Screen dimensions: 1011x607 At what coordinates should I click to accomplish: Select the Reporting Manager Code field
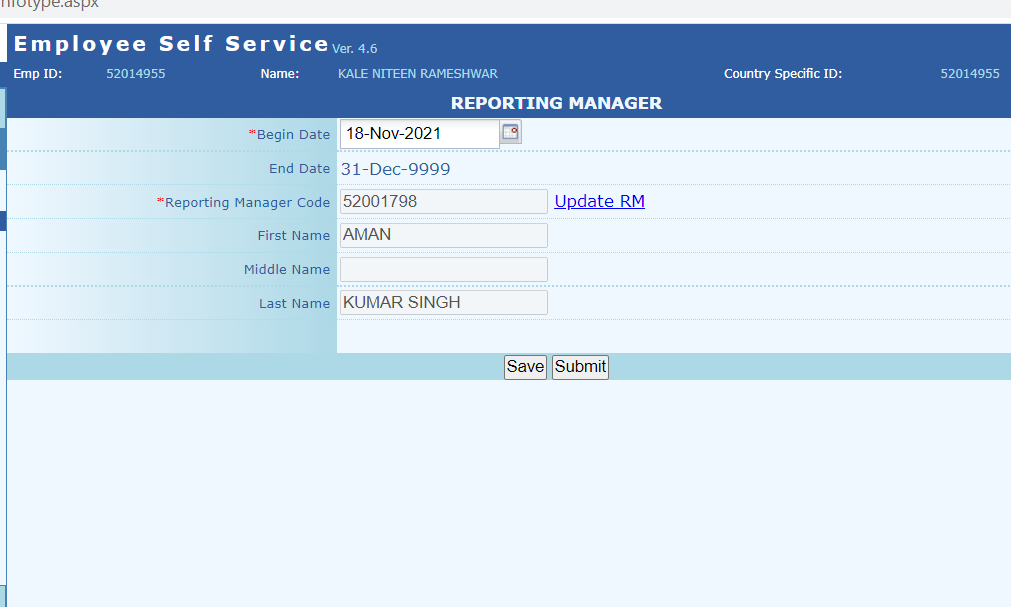point(443,202)
